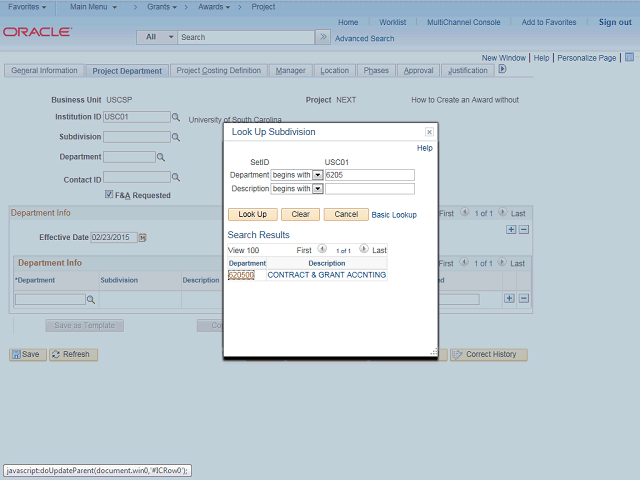The width and height of the screenshot is (640, 480).
Task: Click the next result arrow in Search Results
Action: (364, 249)
